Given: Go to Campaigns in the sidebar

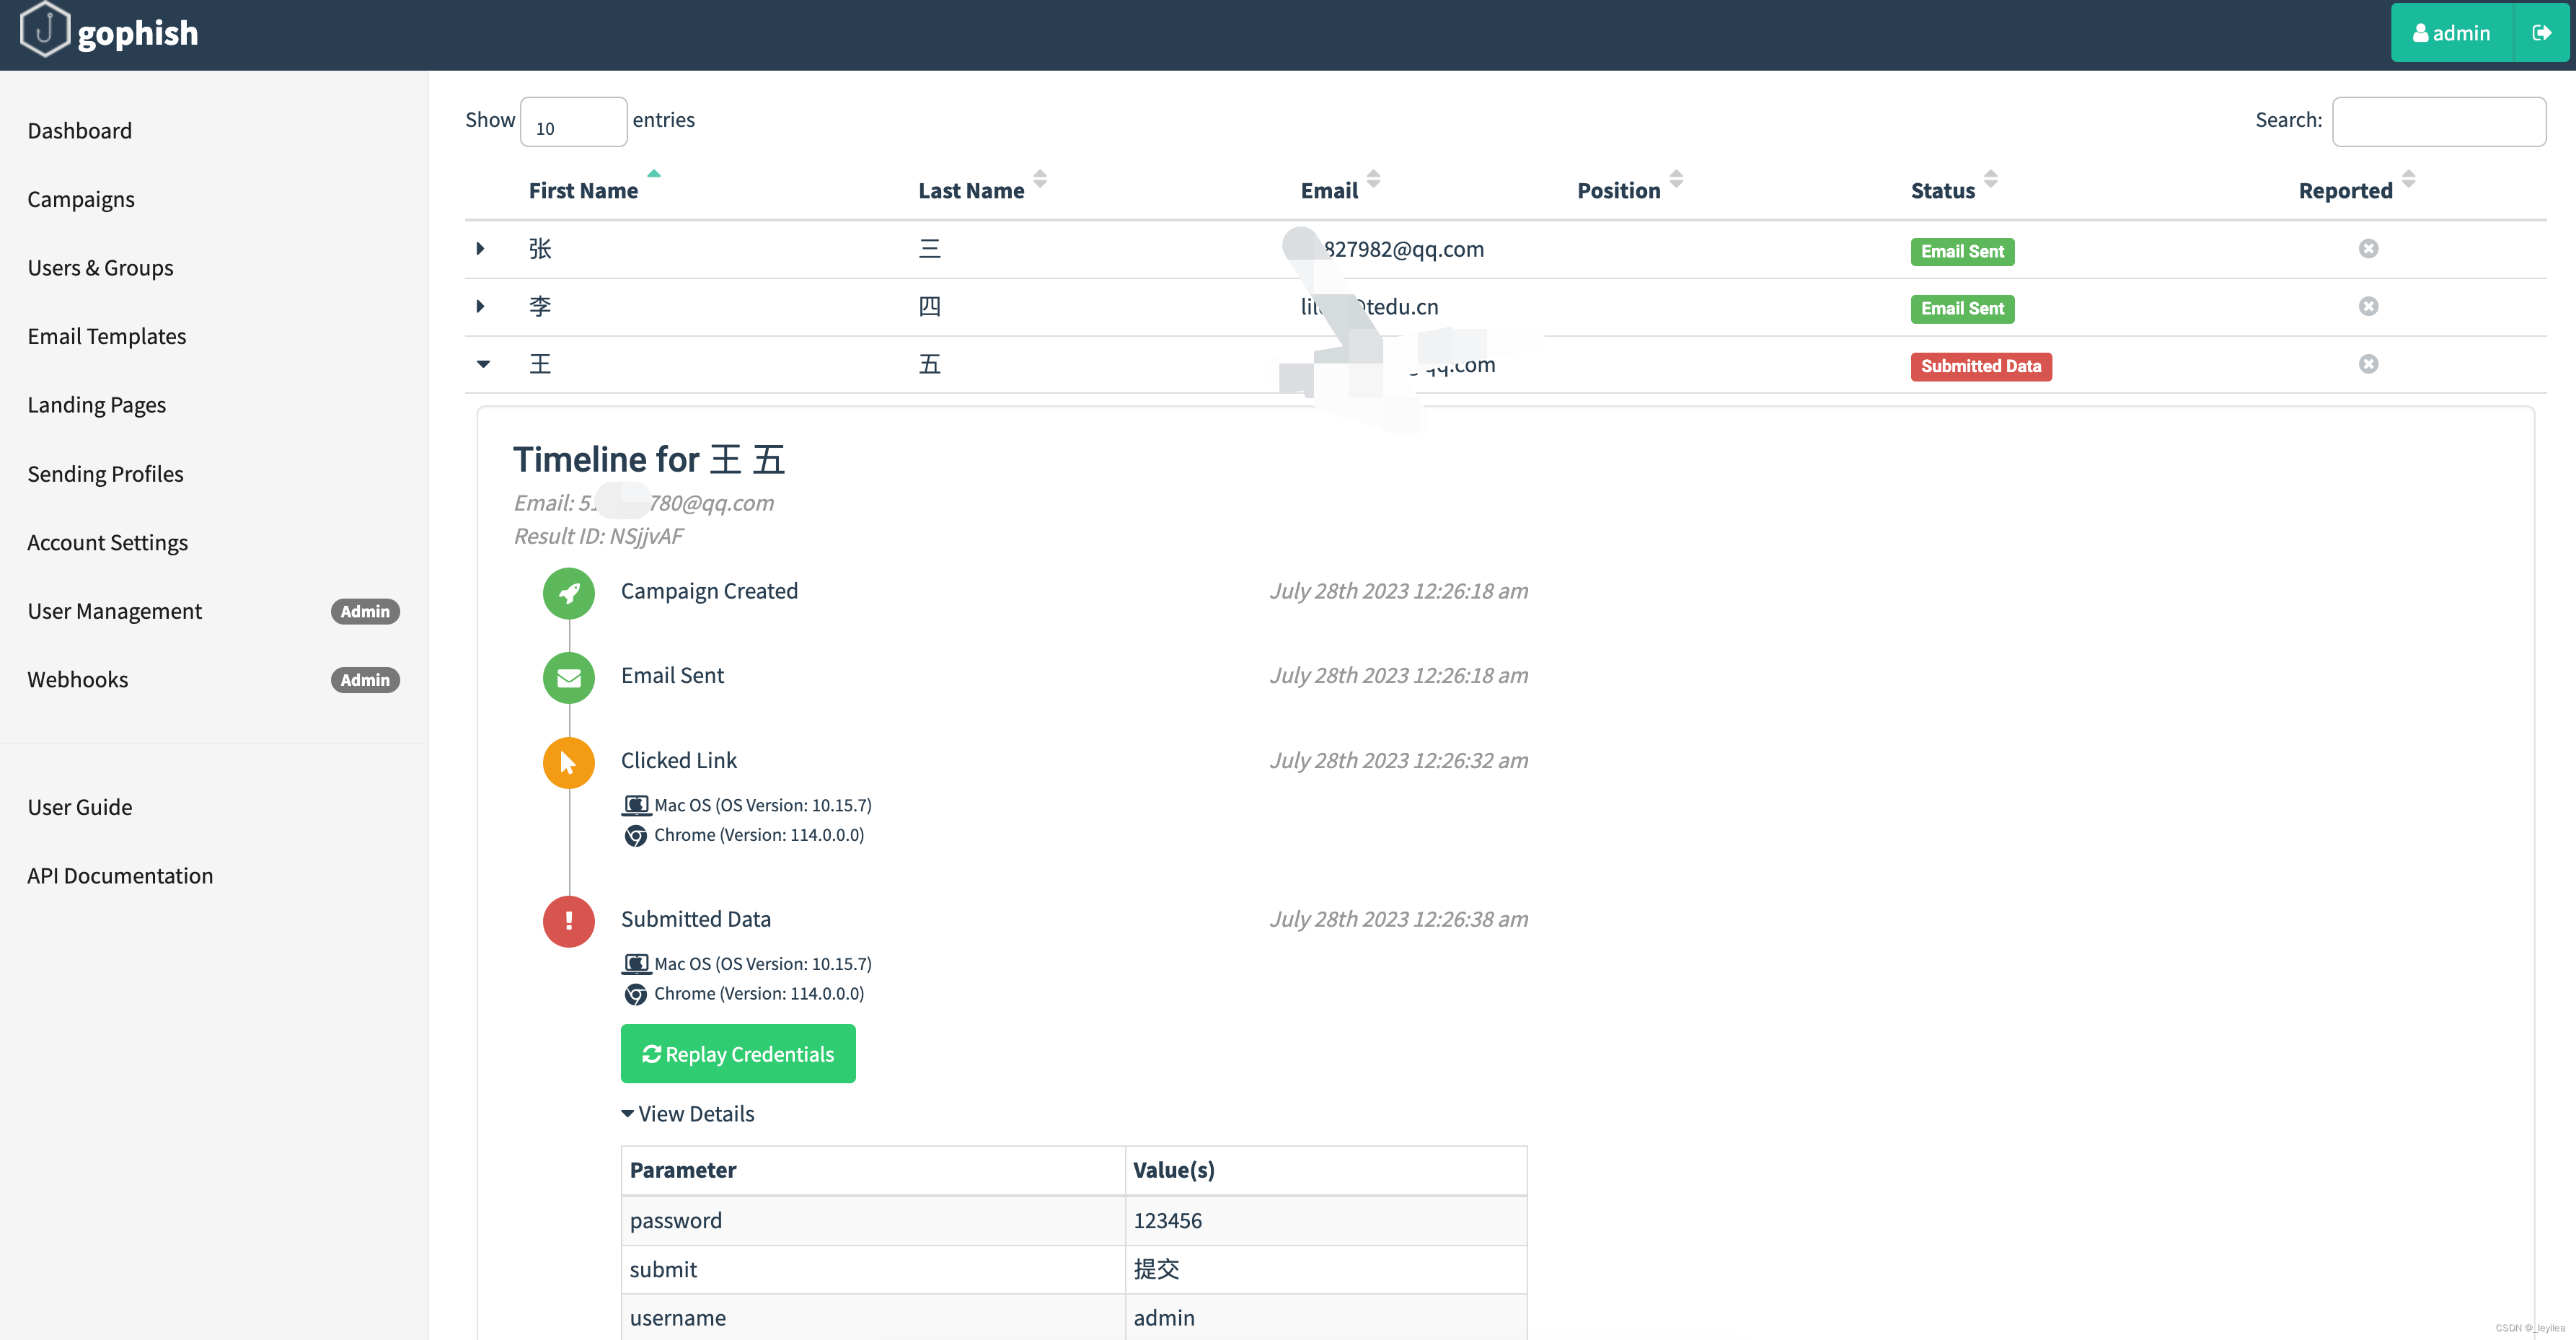Looking at the screenshot, I should pyautogui.click(x=81, y=199).
